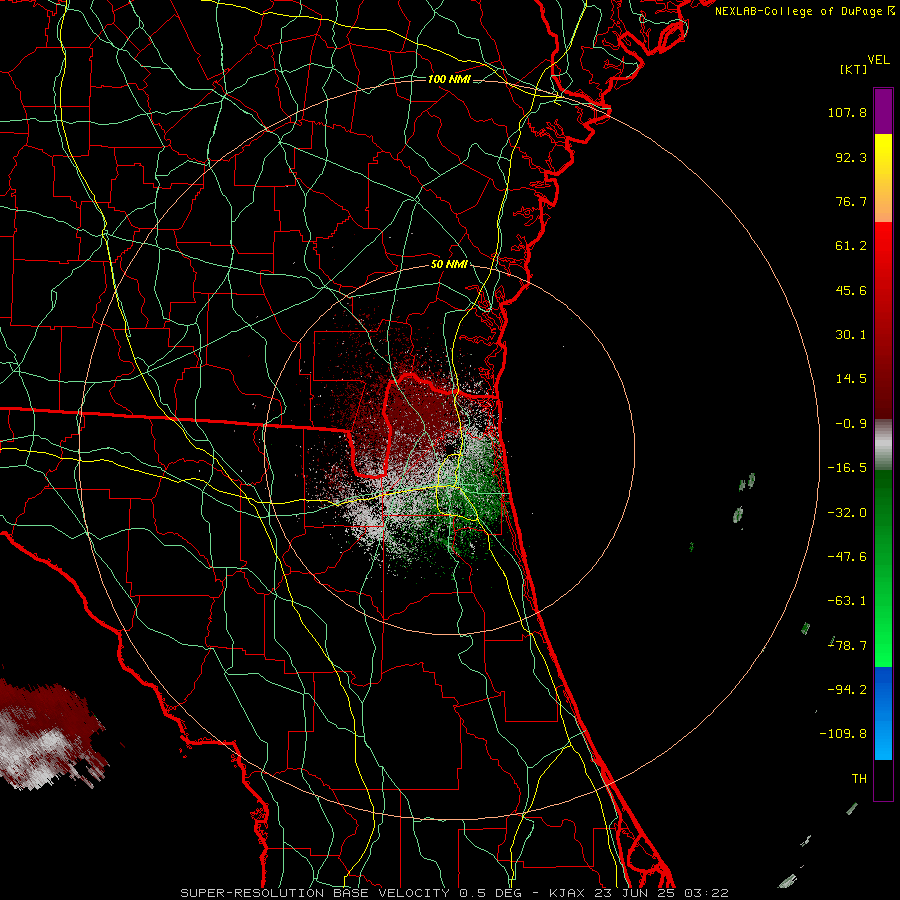Select the 92.3 velocity scale value
The image size is (900, 900).
point(851,157)
